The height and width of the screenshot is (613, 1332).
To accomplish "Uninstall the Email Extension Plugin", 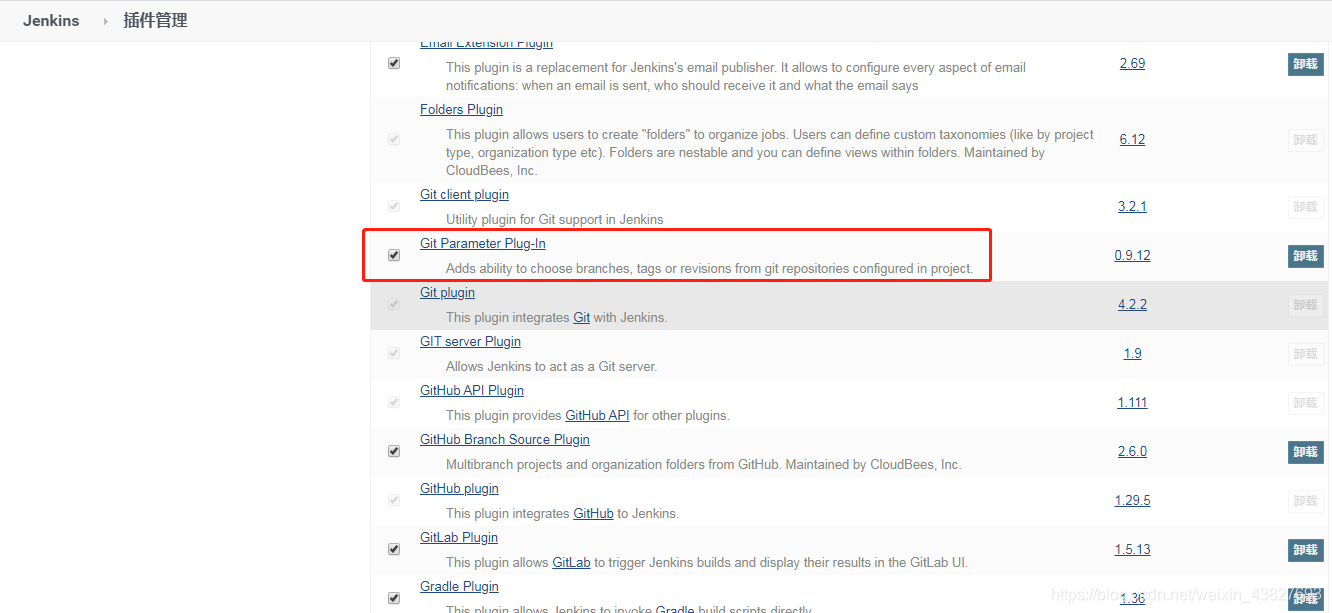I will 1305,64.
